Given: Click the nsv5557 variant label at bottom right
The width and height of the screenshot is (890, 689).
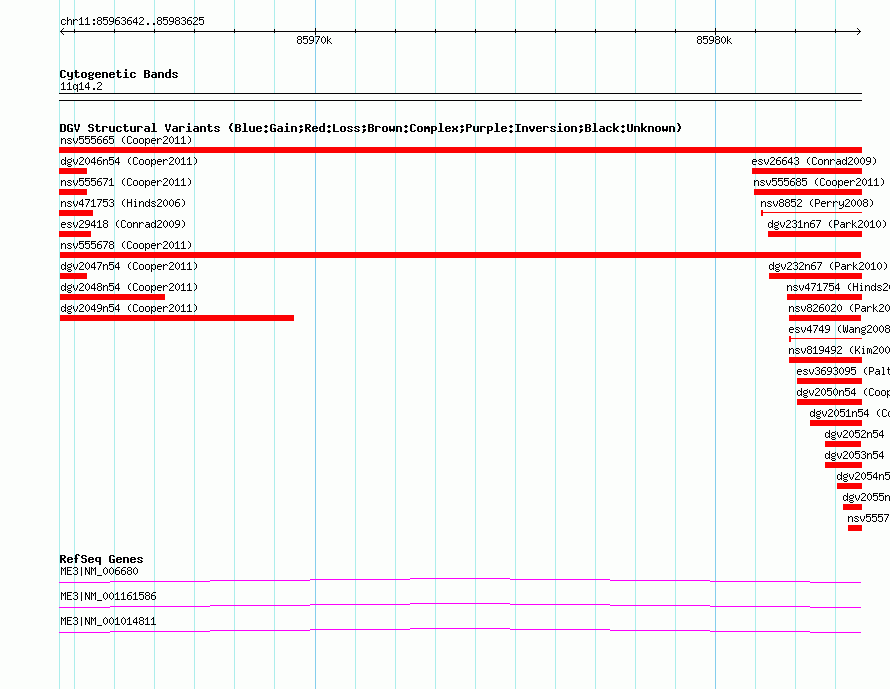Looking at the screenshot, I should 868,518.
